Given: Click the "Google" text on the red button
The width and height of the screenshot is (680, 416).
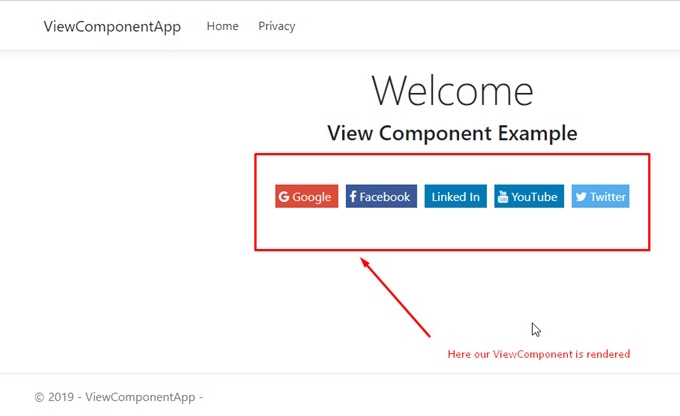Looking at the screenshot, I should pyautogui.click(x=312, y=197).
